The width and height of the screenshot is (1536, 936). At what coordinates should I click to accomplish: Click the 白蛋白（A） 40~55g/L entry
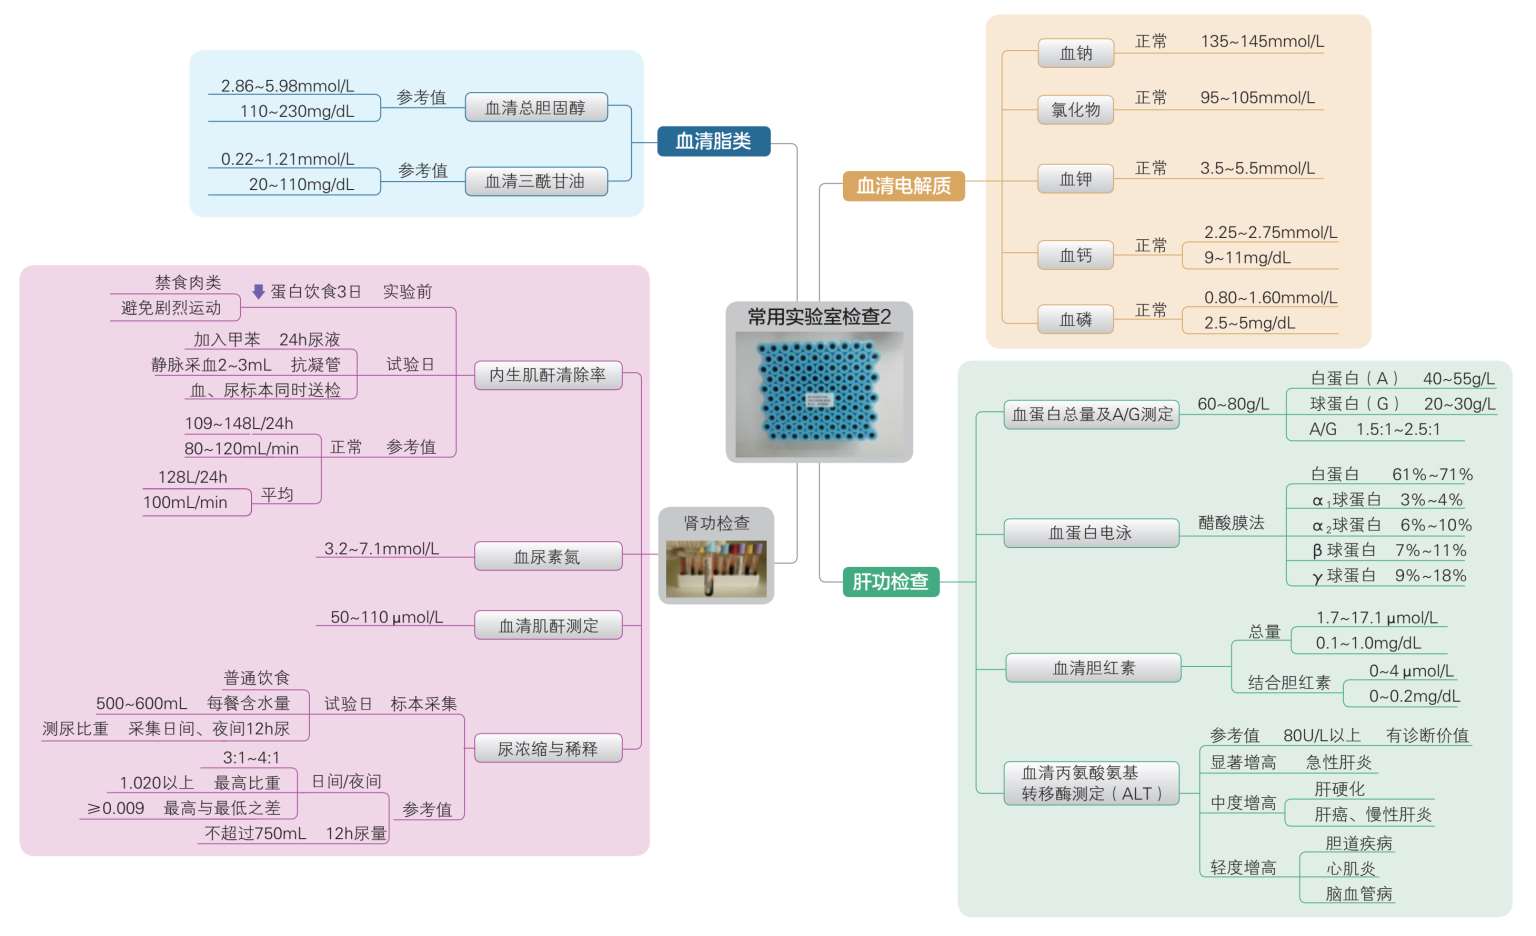1403,378
